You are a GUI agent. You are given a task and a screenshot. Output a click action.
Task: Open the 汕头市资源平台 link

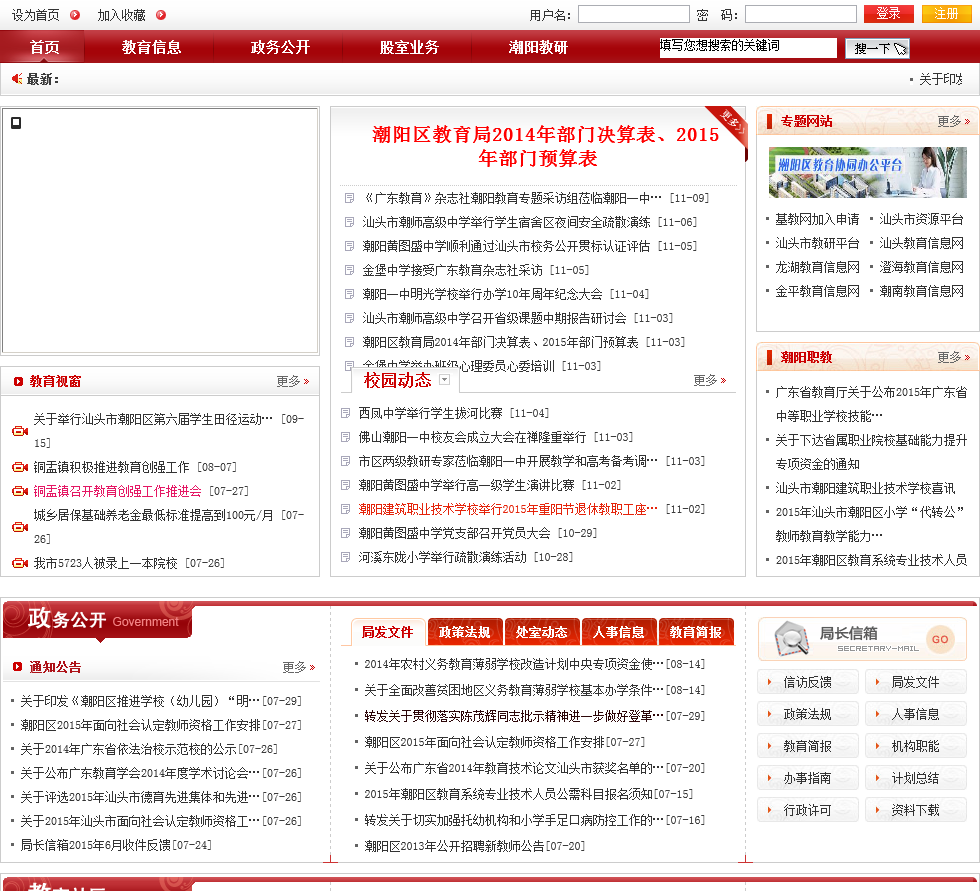(x=921, y=219)
